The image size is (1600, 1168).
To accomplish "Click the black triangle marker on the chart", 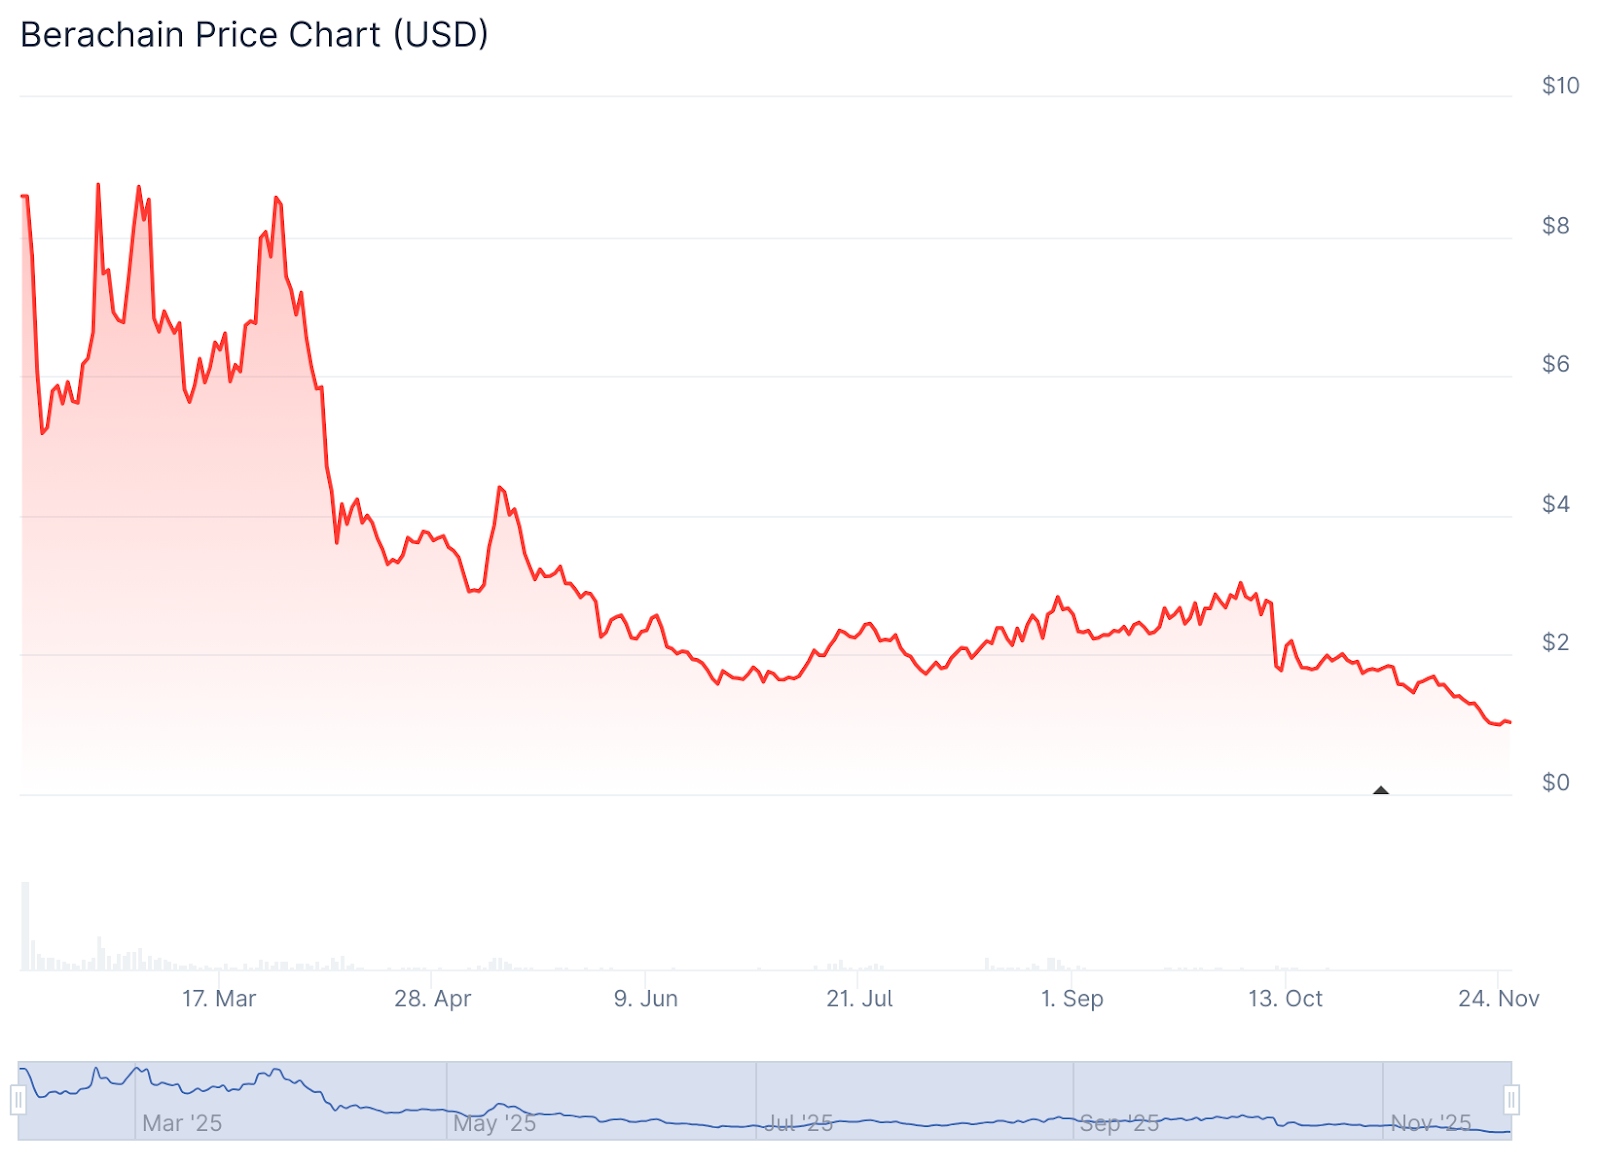I will click(1381, 790).
